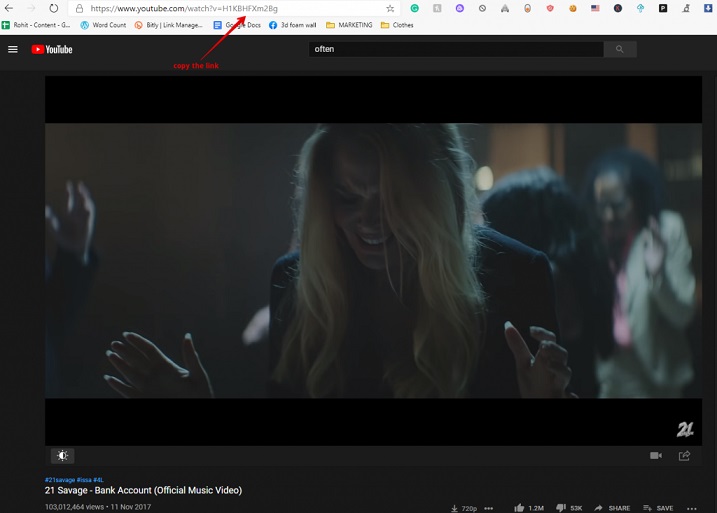The image size is (717, 513).
Task: Dislike the video with thumbs down
Action: (561, 508)
